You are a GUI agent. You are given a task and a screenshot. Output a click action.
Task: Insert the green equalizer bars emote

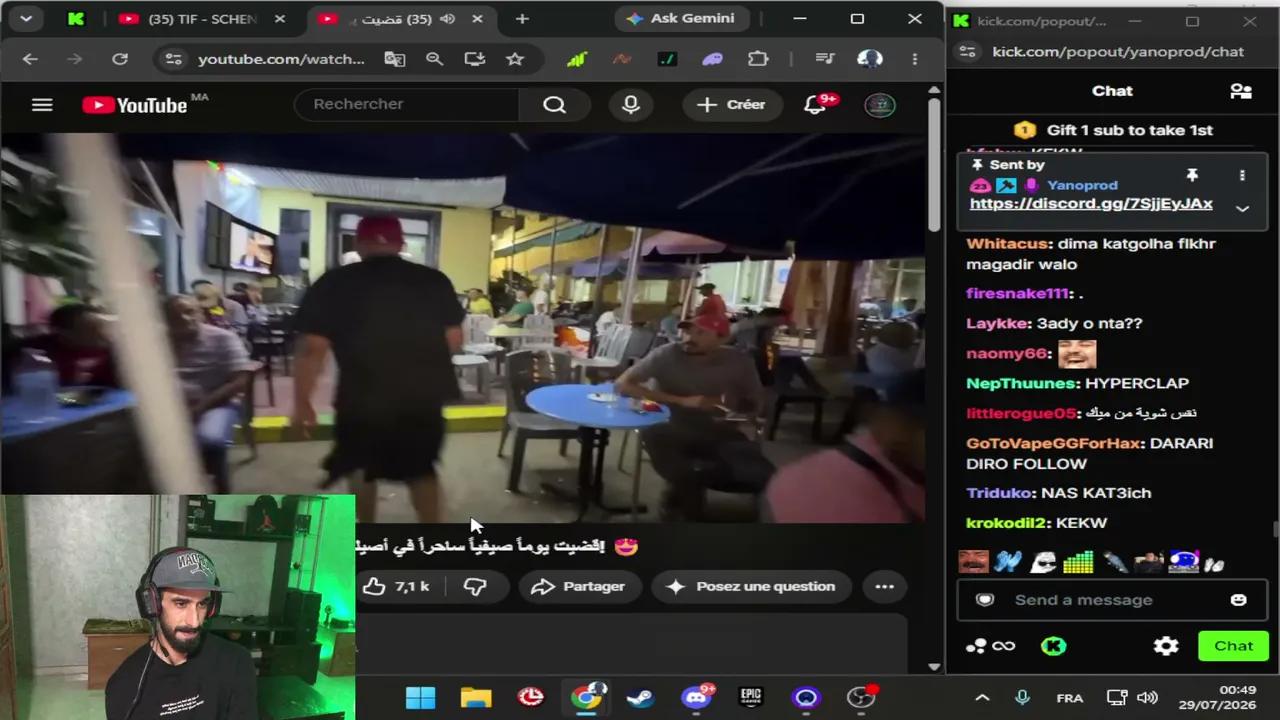point(1078,562)
